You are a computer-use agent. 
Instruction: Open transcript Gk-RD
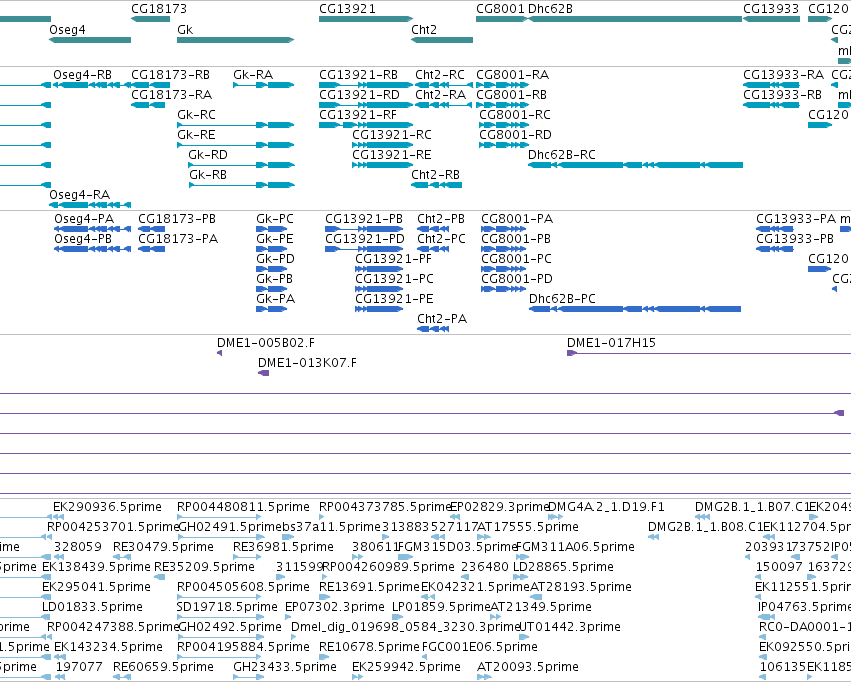pyautogui.click(x=208, y=155)
